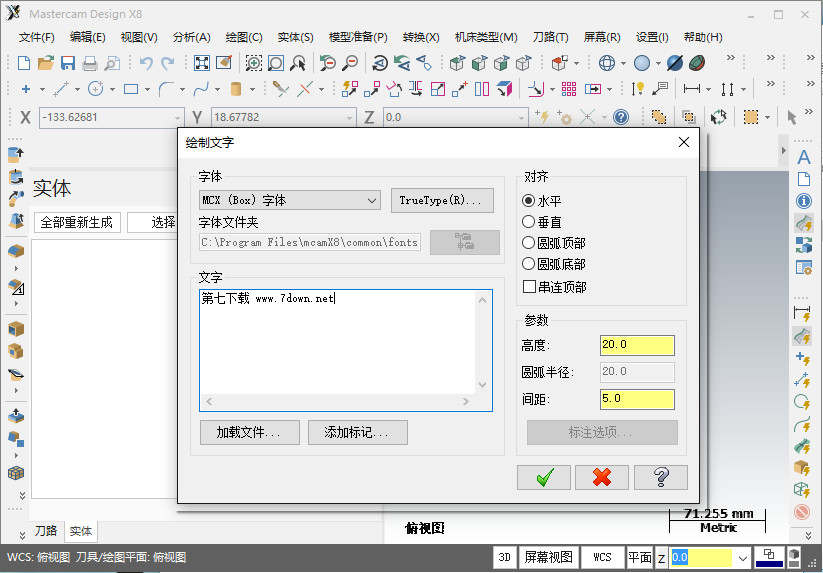This screenshot has height=573, width=823.
Task: Select the fillet arc tool icon
Action: [166, 89]
